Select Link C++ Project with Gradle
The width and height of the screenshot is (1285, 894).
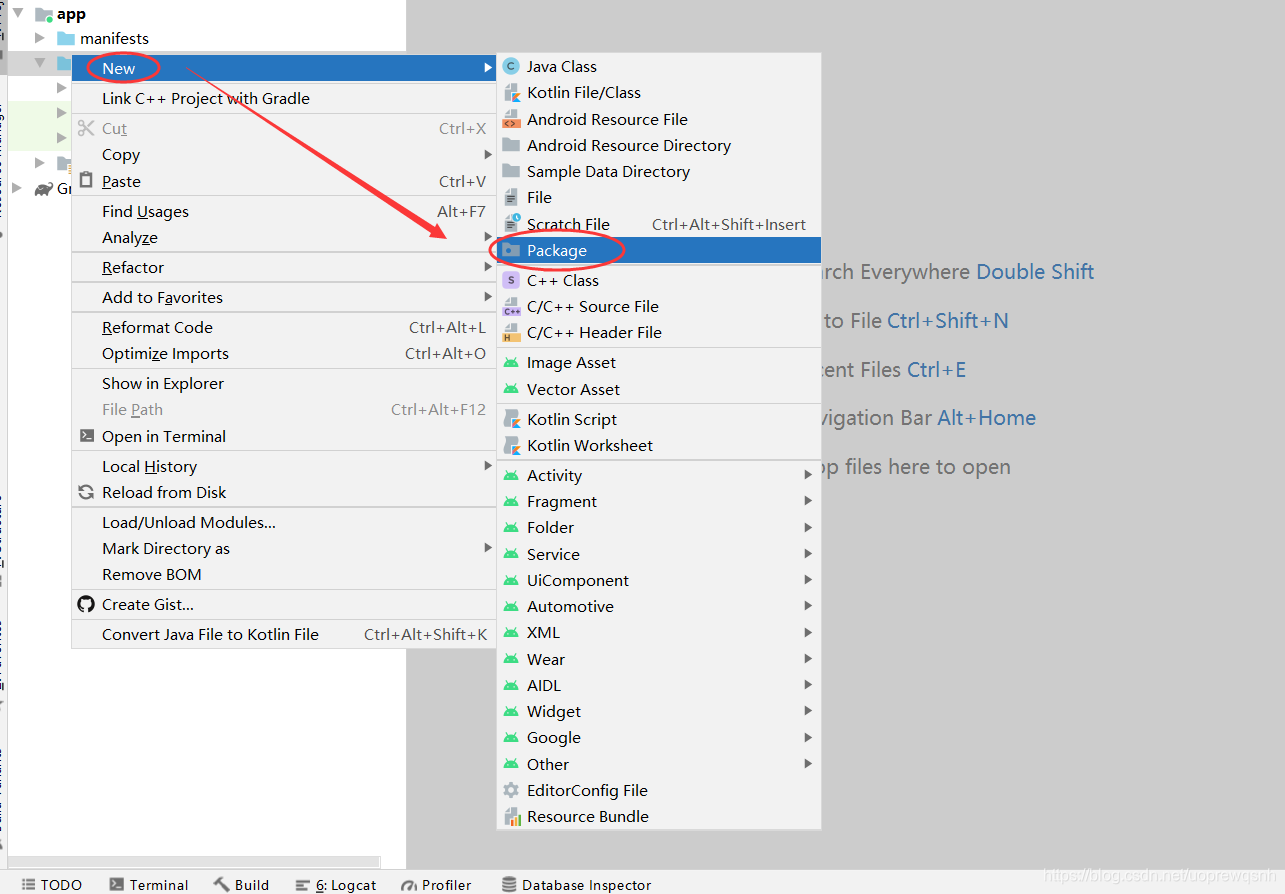pyautogui.click(x=284, y=99)
